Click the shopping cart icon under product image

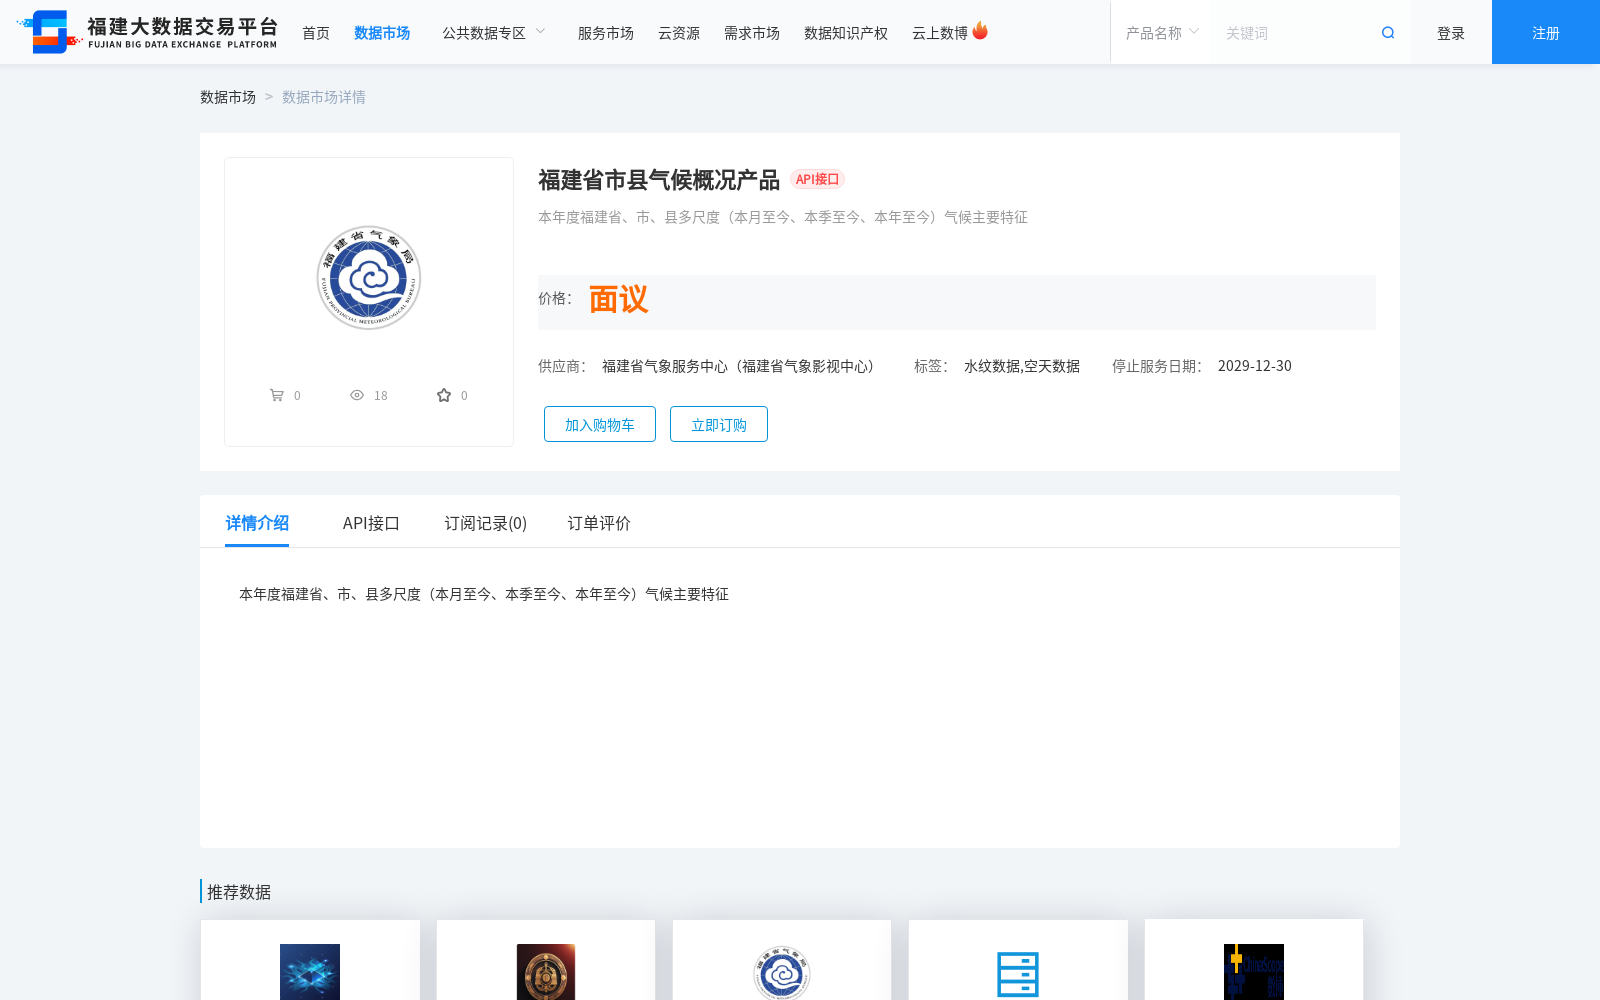[278, 395]
